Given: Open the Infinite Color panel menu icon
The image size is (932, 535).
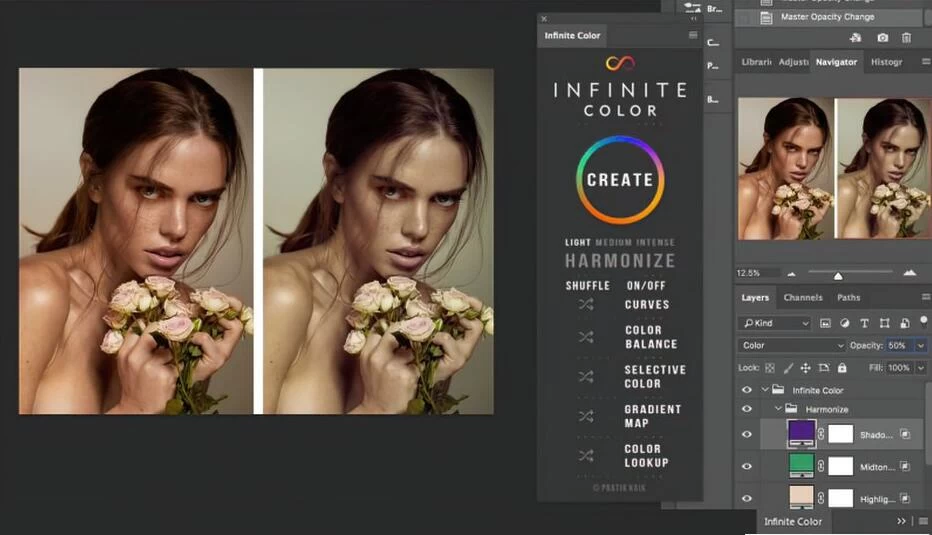Looking at the screenshot, I should click(x=693, y=35).
